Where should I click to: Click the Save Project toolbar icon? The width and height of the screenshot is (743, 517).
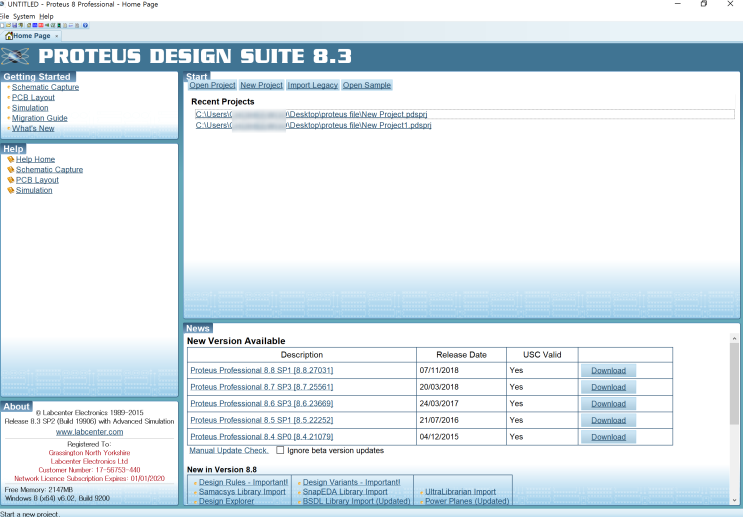(15, 25)
